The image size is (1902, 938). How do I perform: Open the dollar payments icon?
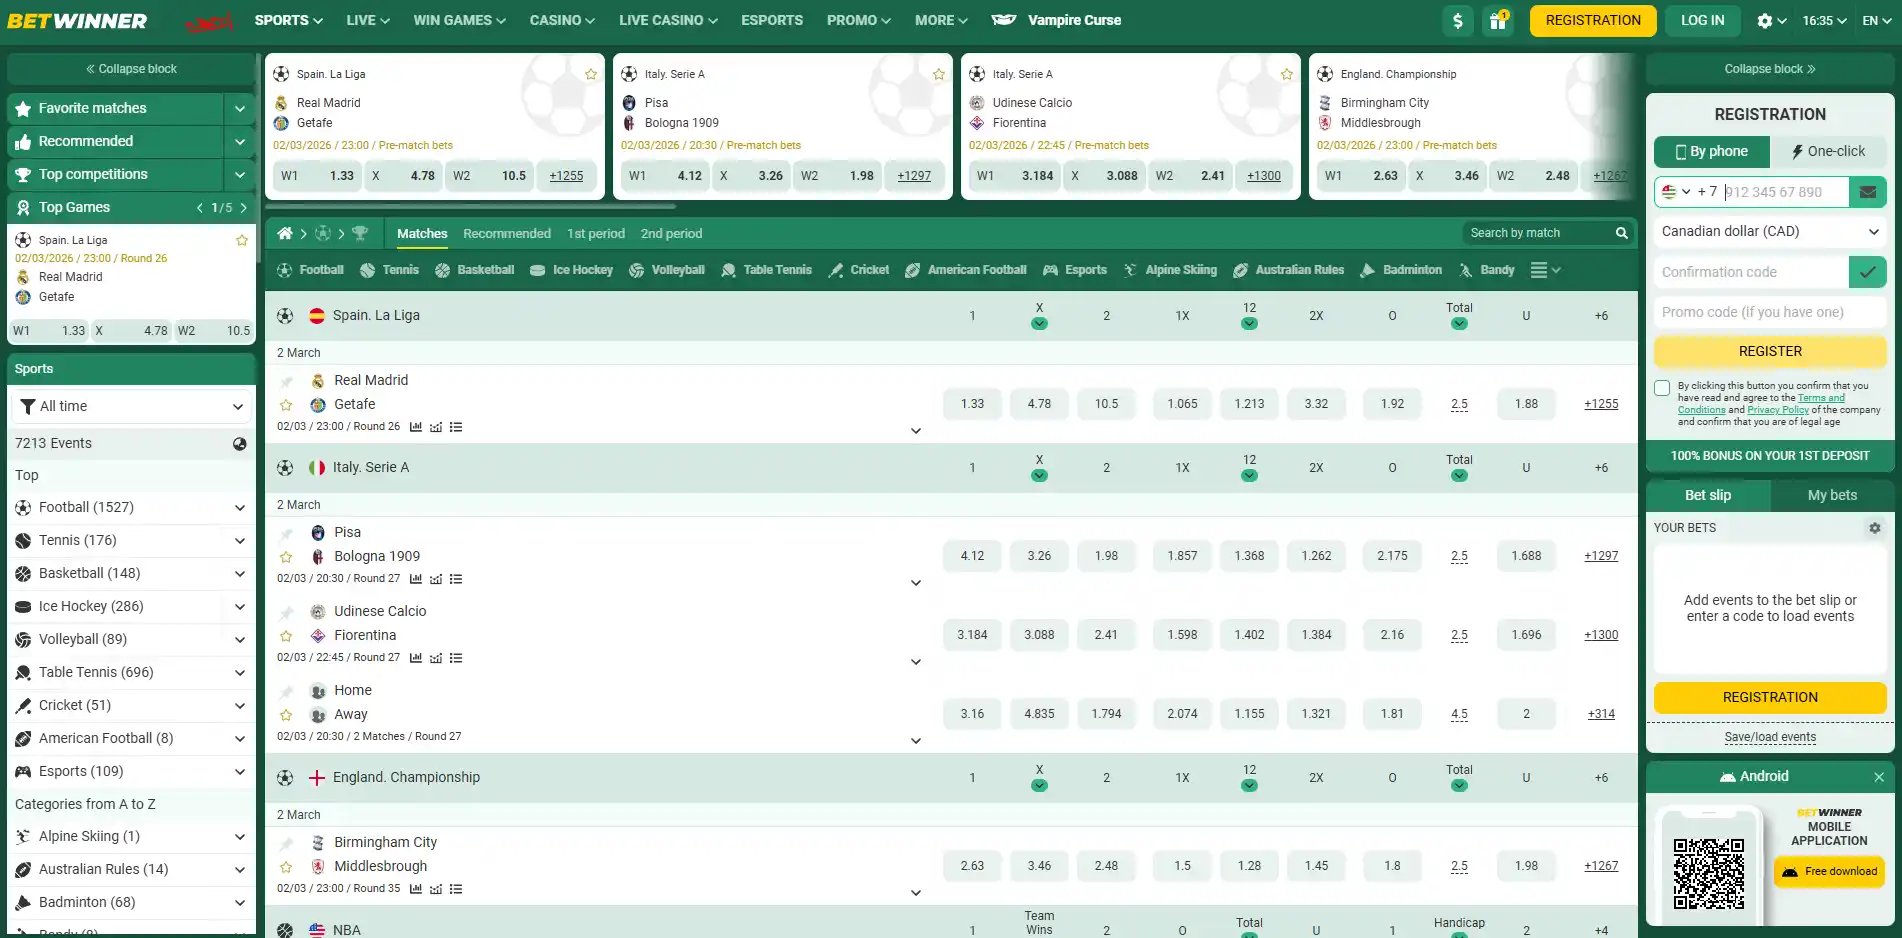point(1458,20)
